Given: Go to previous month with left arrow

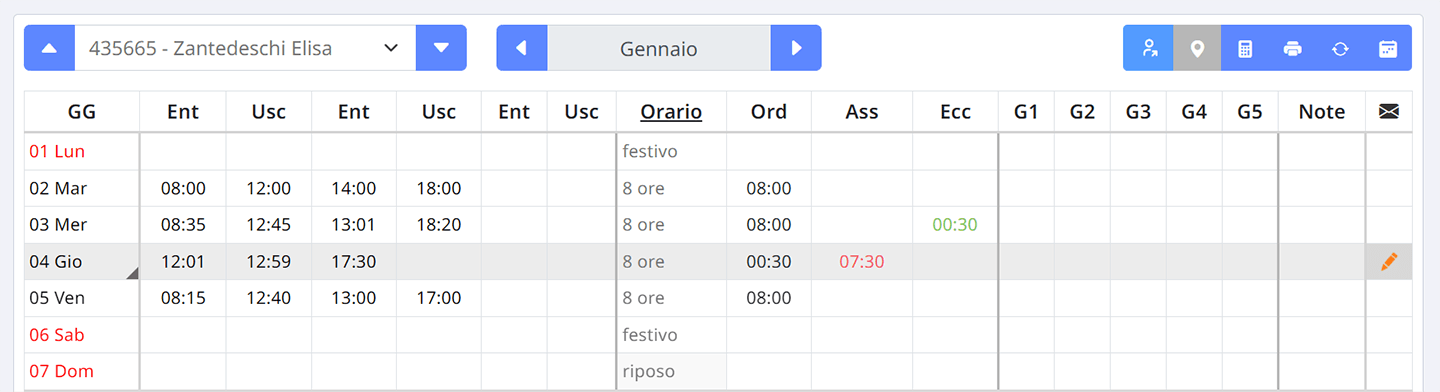Looking at the screenshot, I should coord(522,48).
